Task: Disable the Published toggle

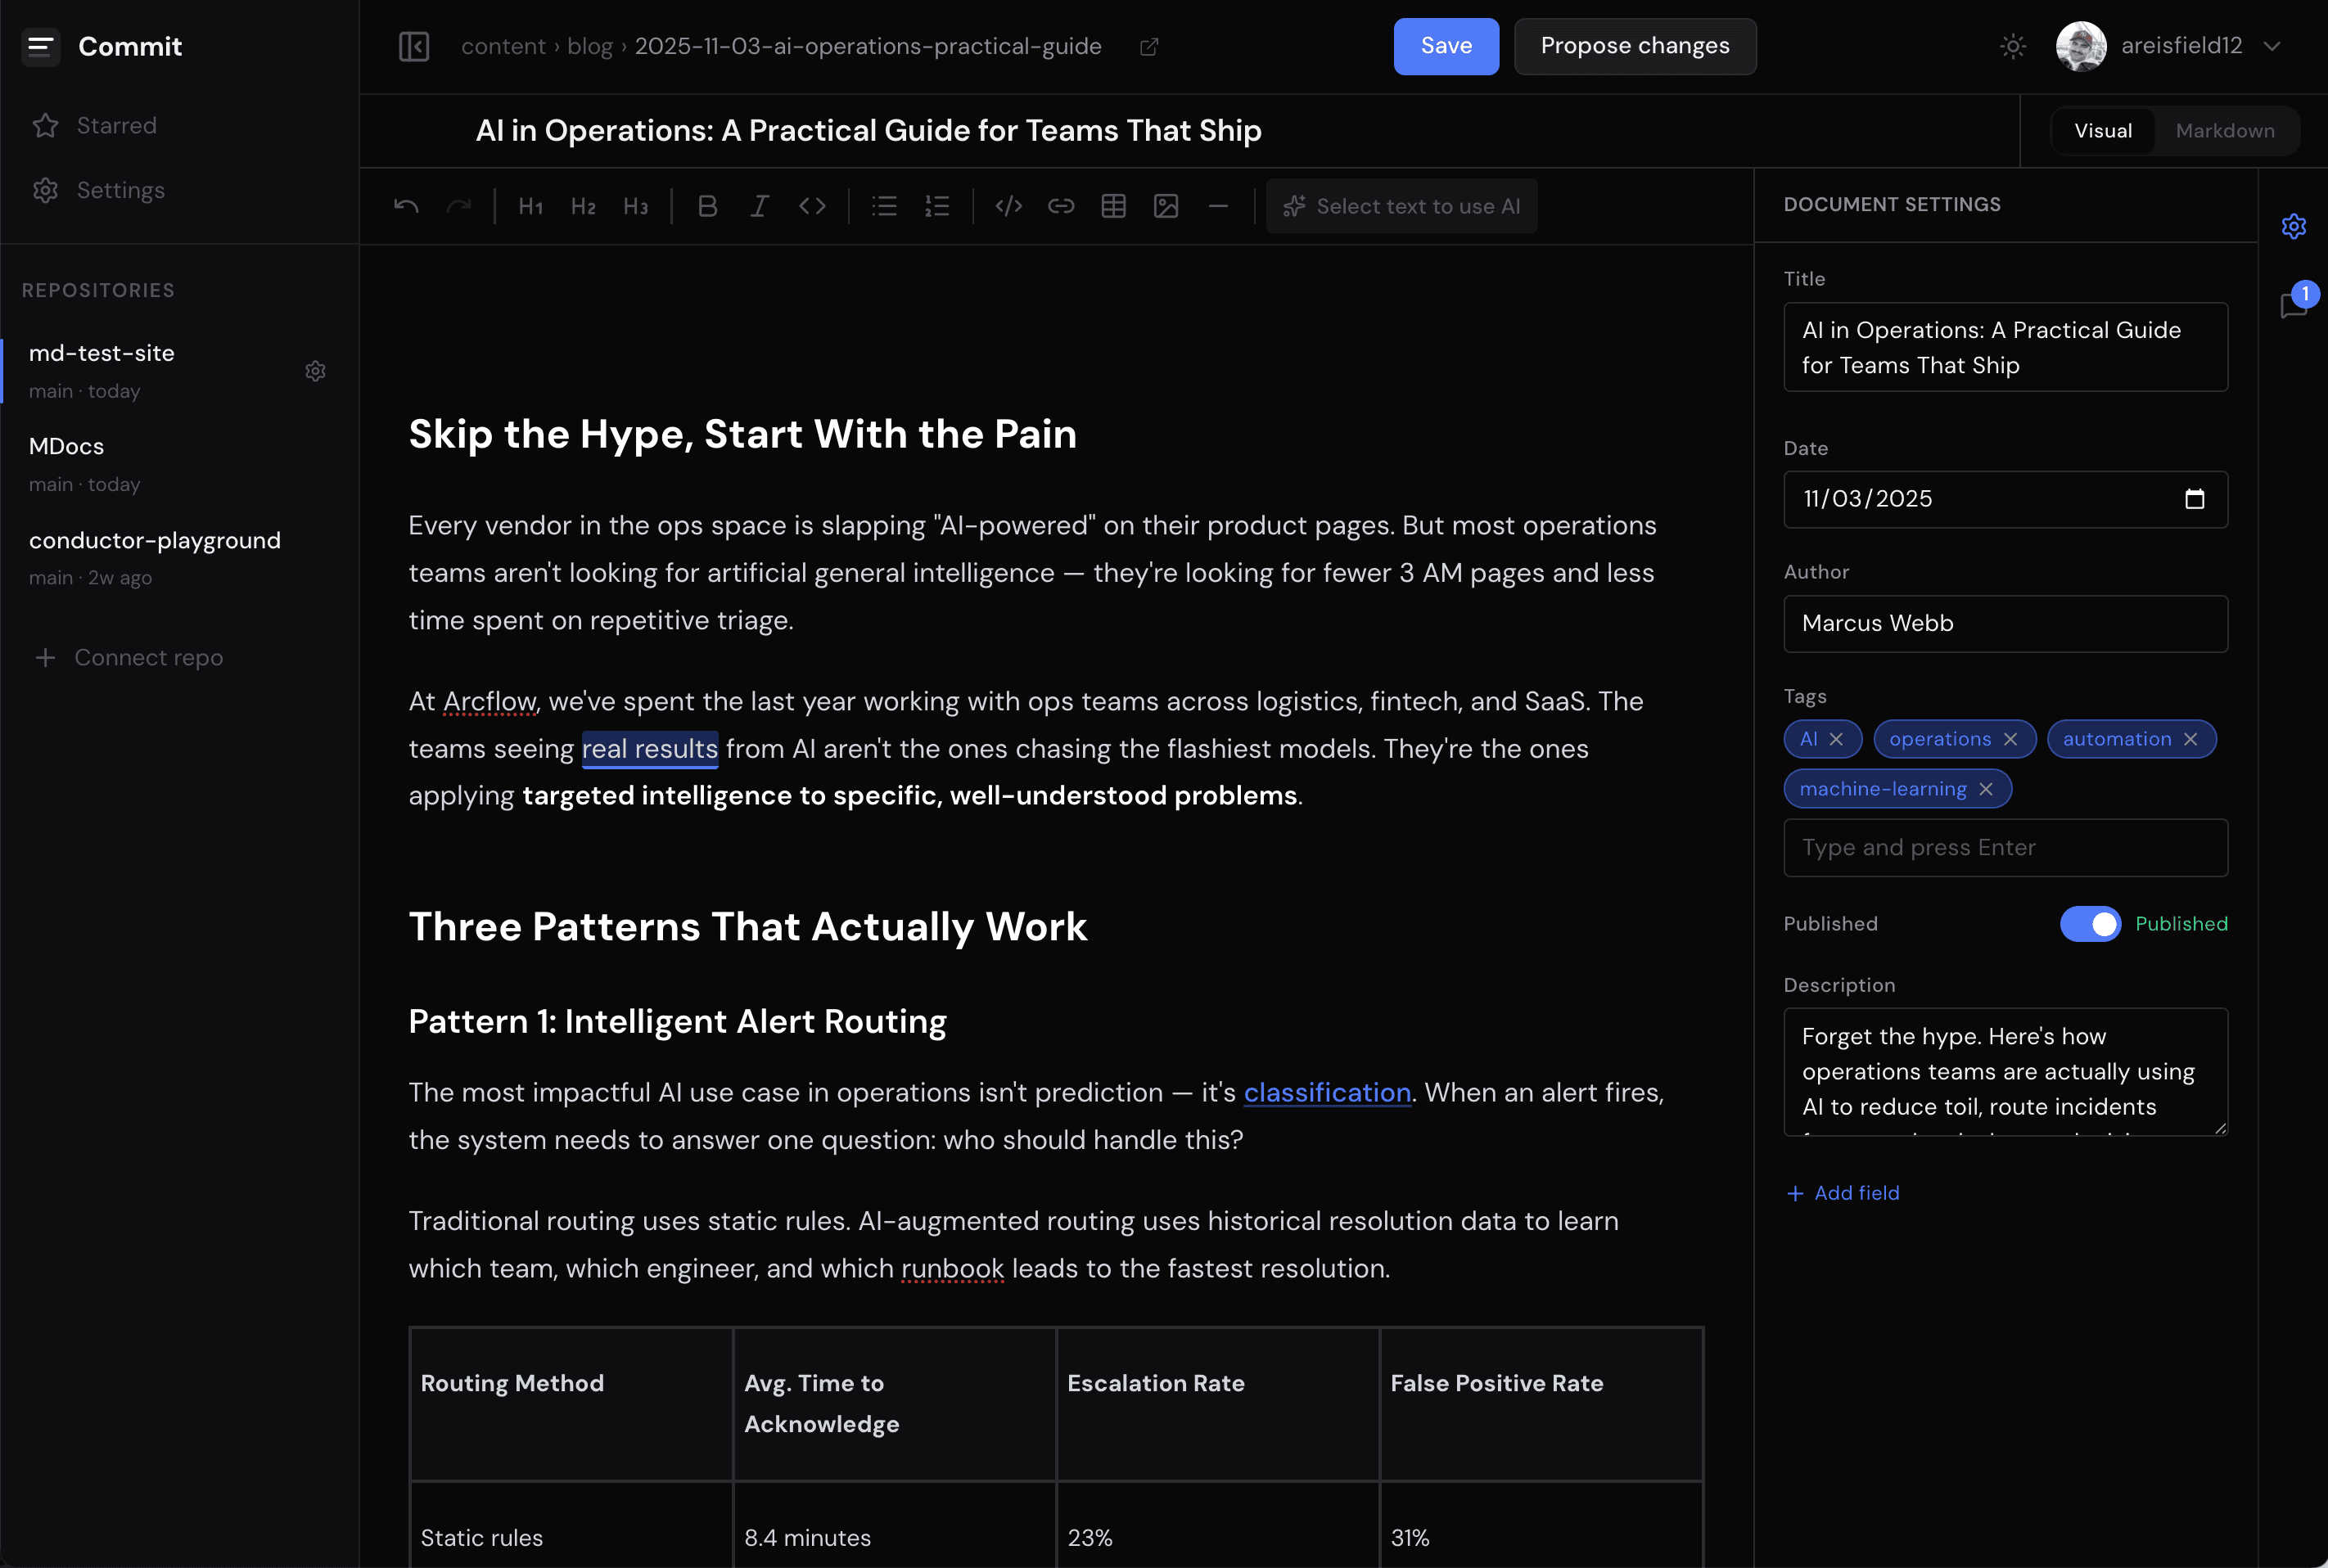Action: tap(2090, 924)
